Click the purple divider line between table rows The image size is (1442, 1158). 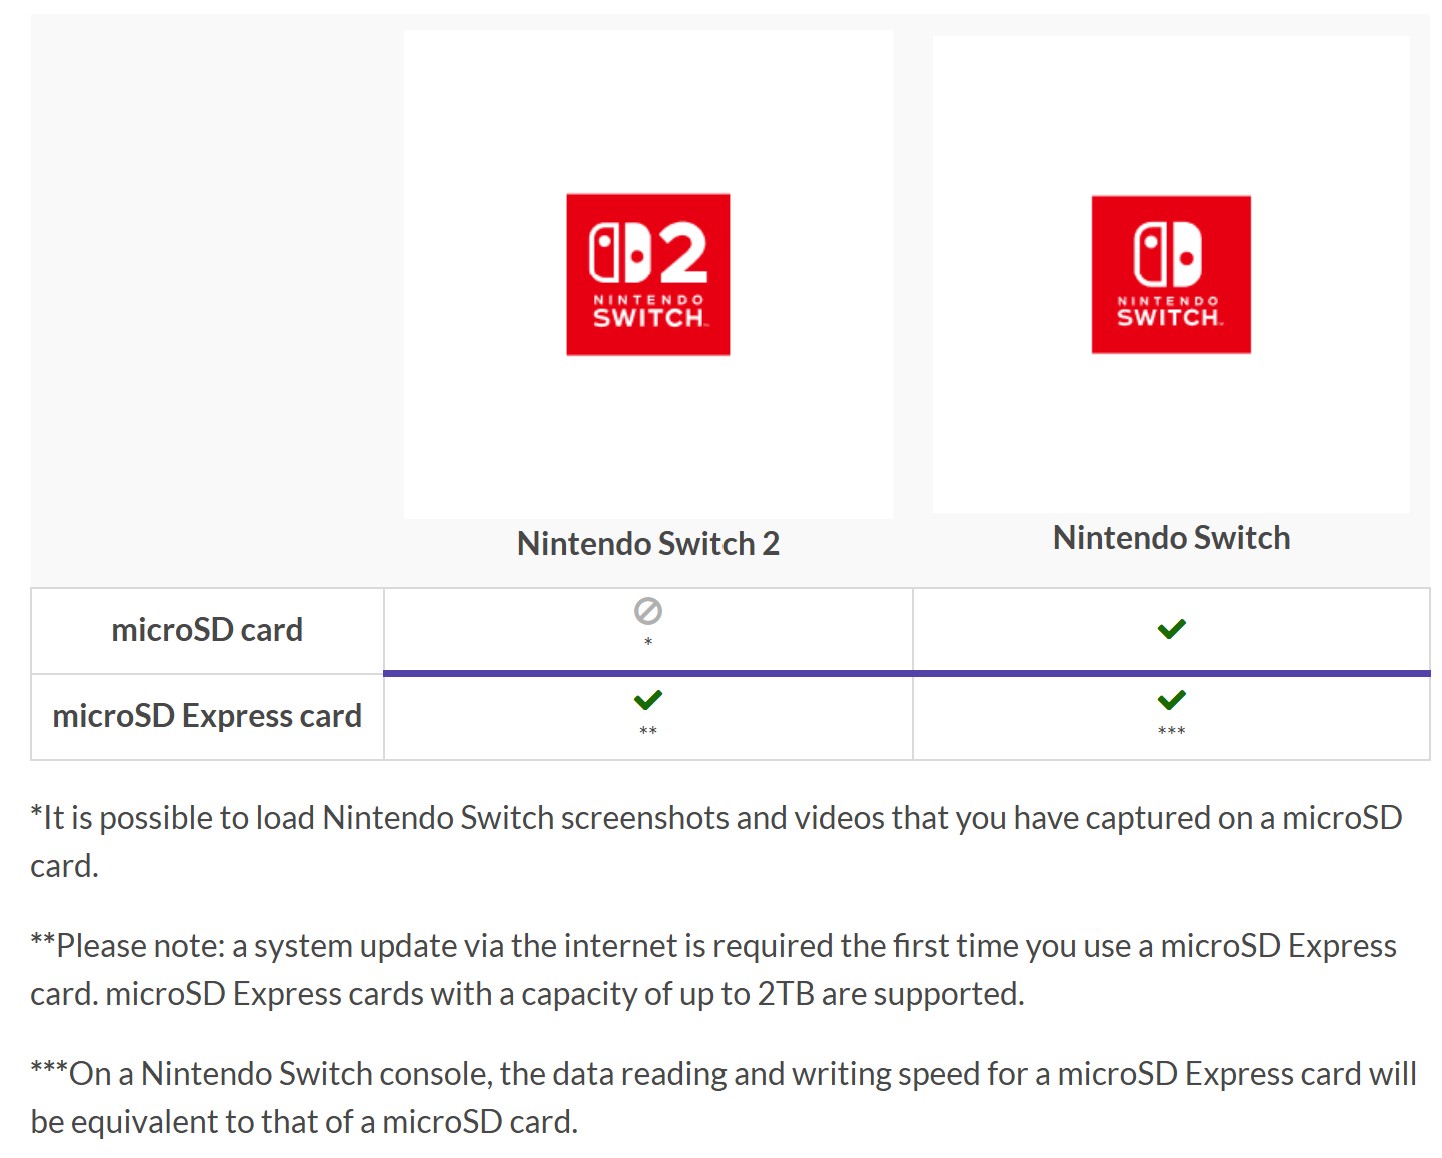(907, 673)
